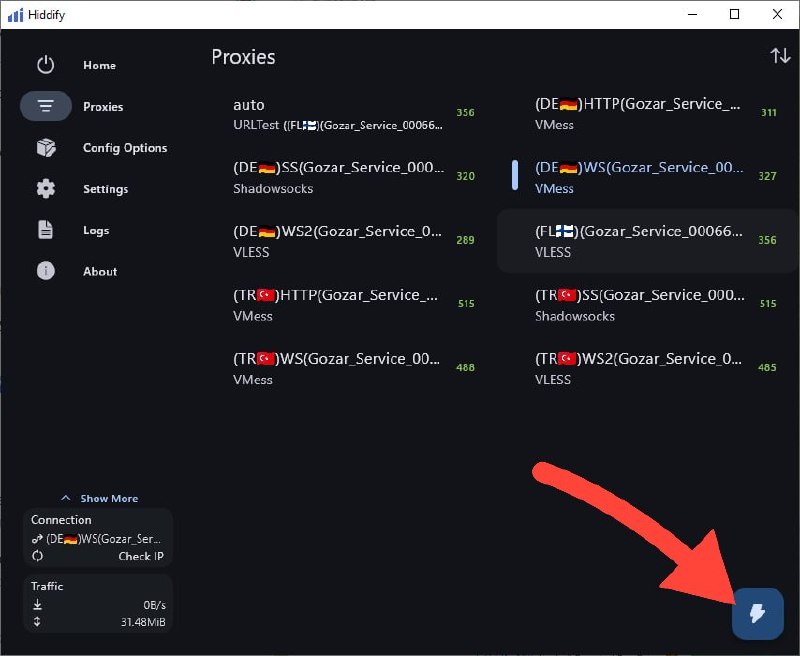The width and height of the screenshot is (800, 656).
Task: Select the (DE)SS Shadowsocks proxy
Action: [x=346, y=177]
